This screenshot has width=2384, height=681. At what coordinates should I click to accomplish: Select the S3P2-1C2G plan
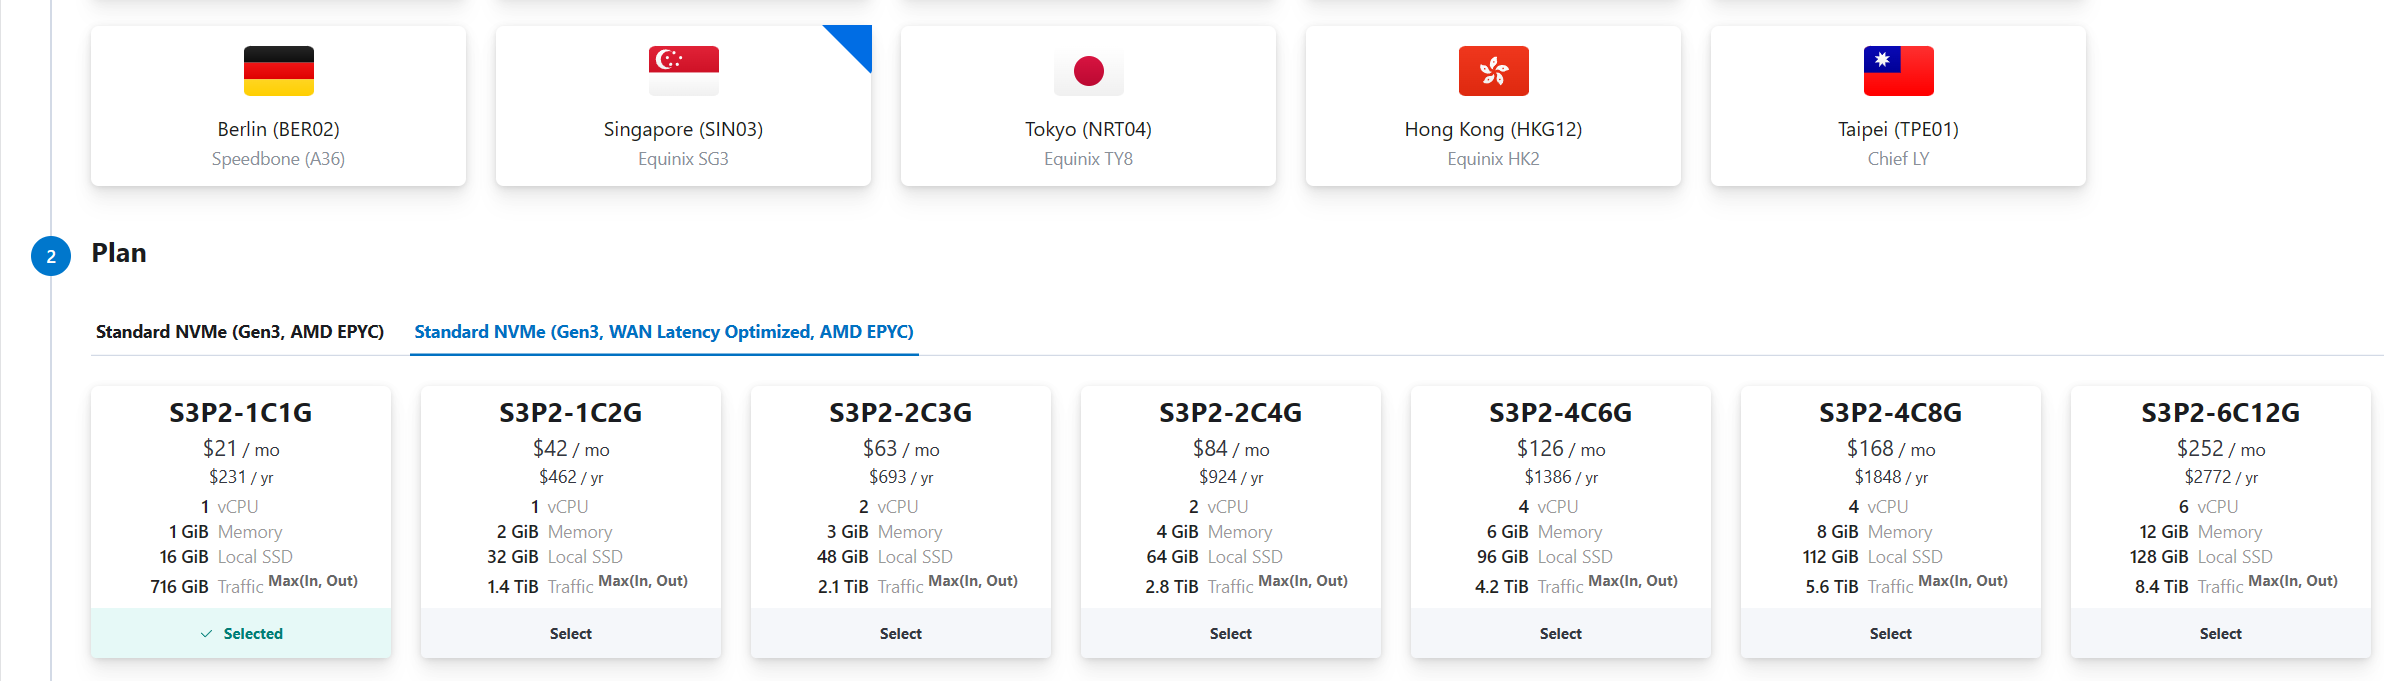click(570, 634)
